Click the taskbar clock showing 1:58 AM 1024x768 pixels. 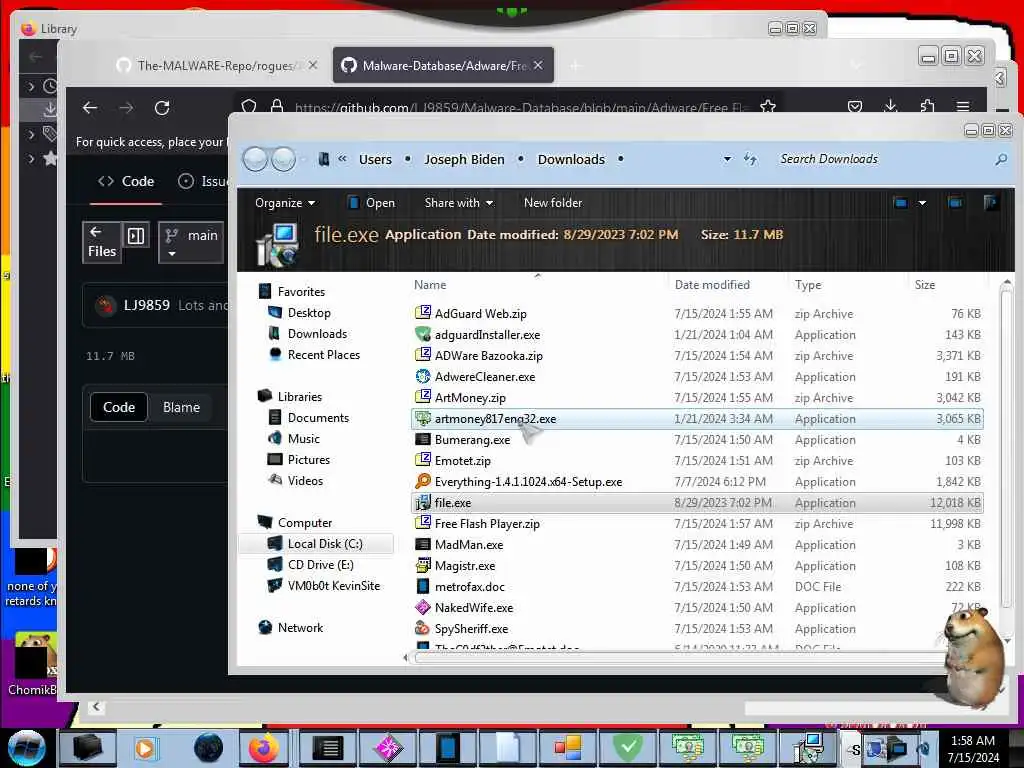pyautogui.click(x=972, y=748)
